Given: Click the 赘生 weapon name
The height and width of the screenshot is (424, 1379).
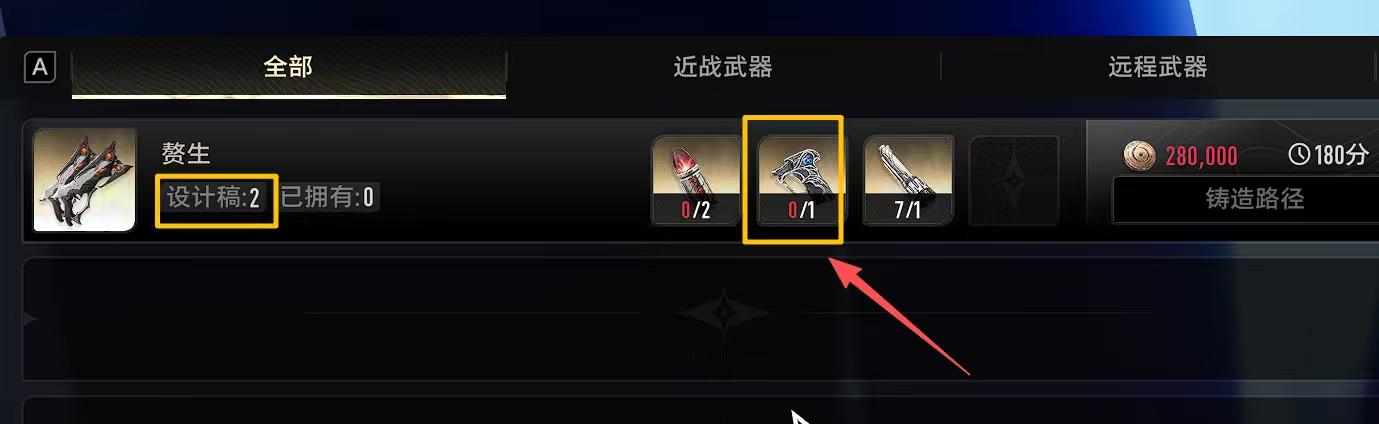Looking at the screenshot, I should [x=186, y=153].
